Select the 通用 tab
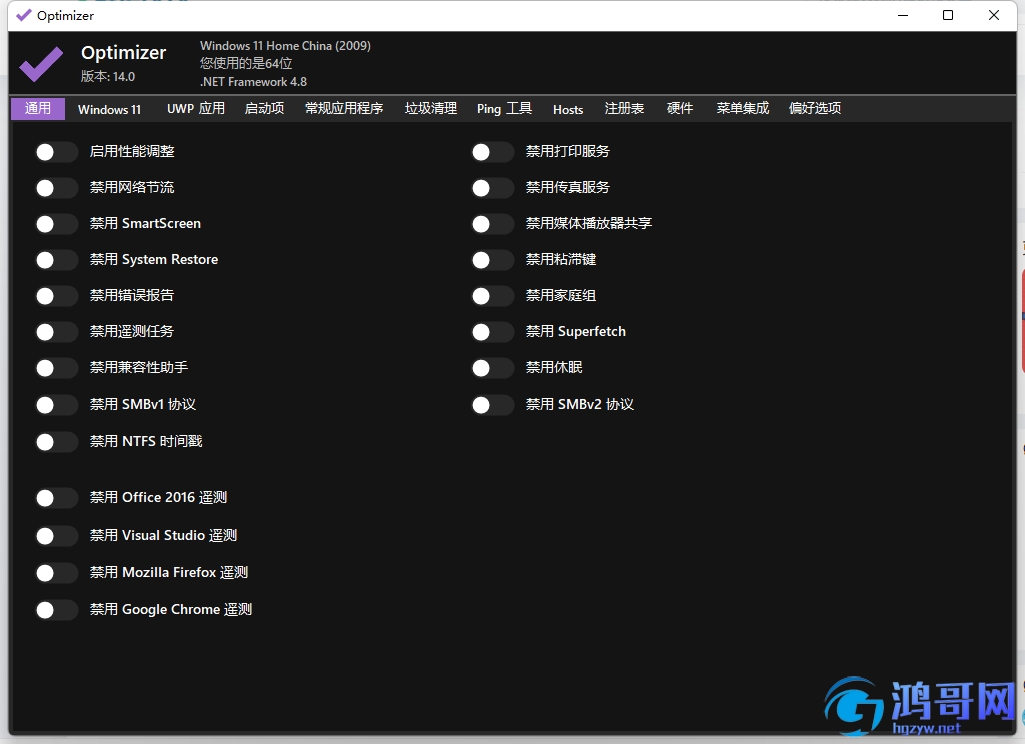Image resolution: width=1025 pixels, height=744 pixels. 38,109
